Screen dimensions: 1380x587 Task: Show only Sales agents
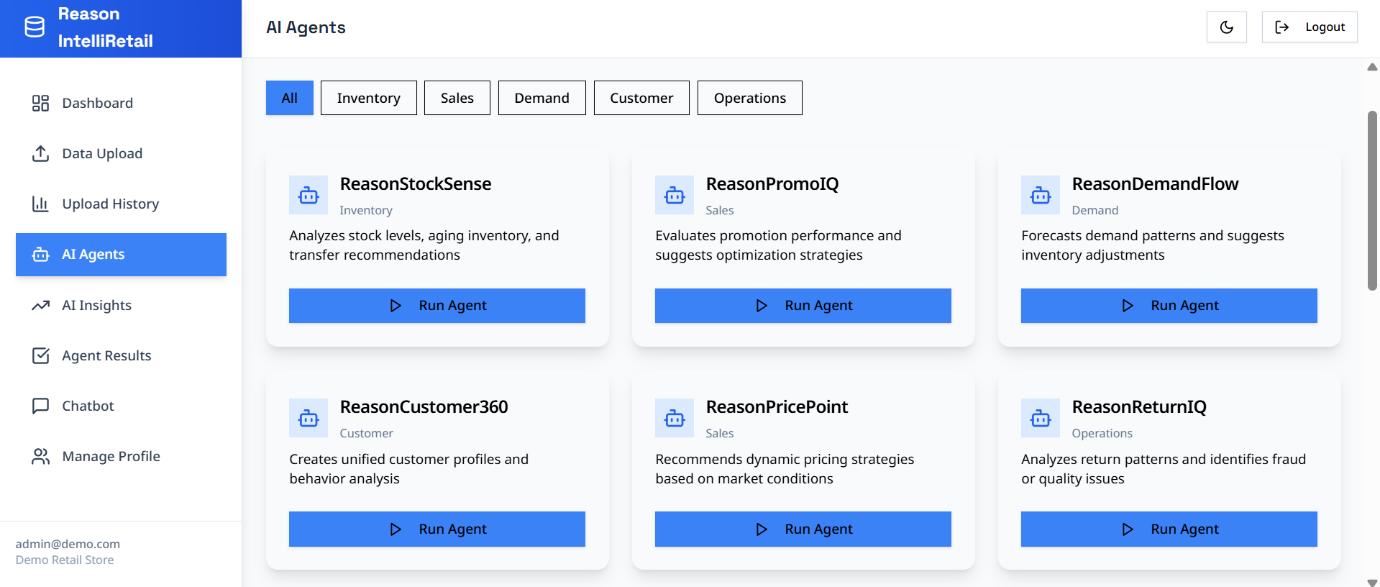457,98
